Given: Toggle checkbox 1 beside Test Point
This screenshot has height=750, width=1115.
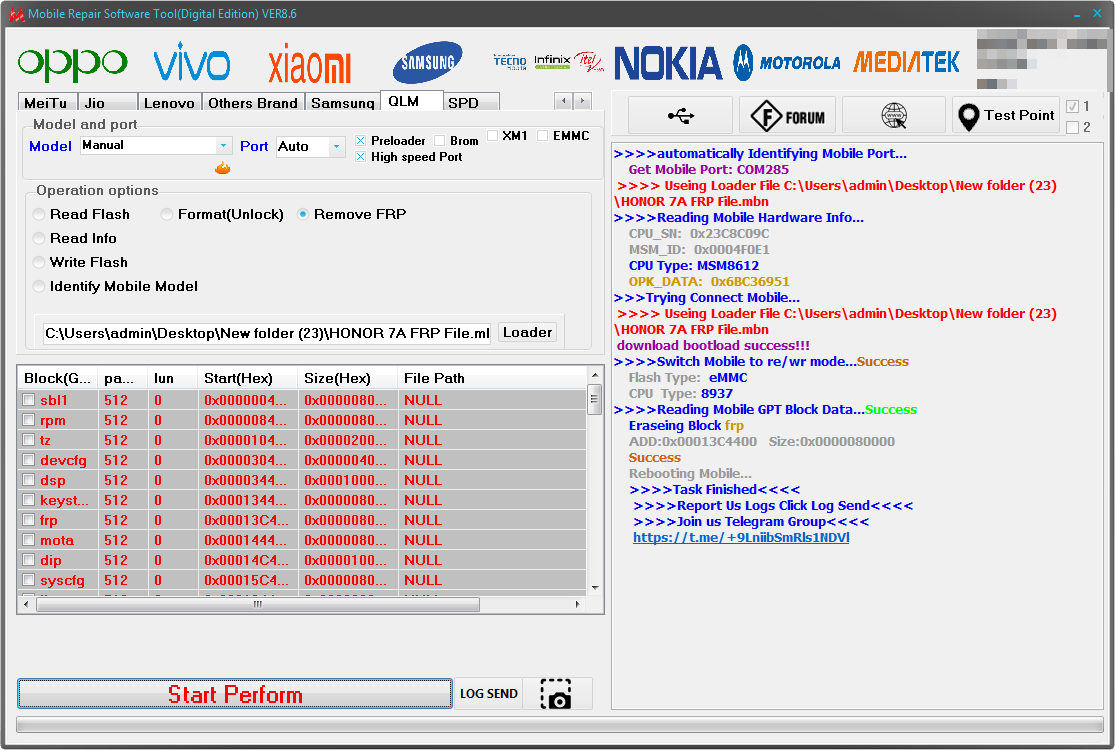Looking at the screenshot, I should [1073, 107].
